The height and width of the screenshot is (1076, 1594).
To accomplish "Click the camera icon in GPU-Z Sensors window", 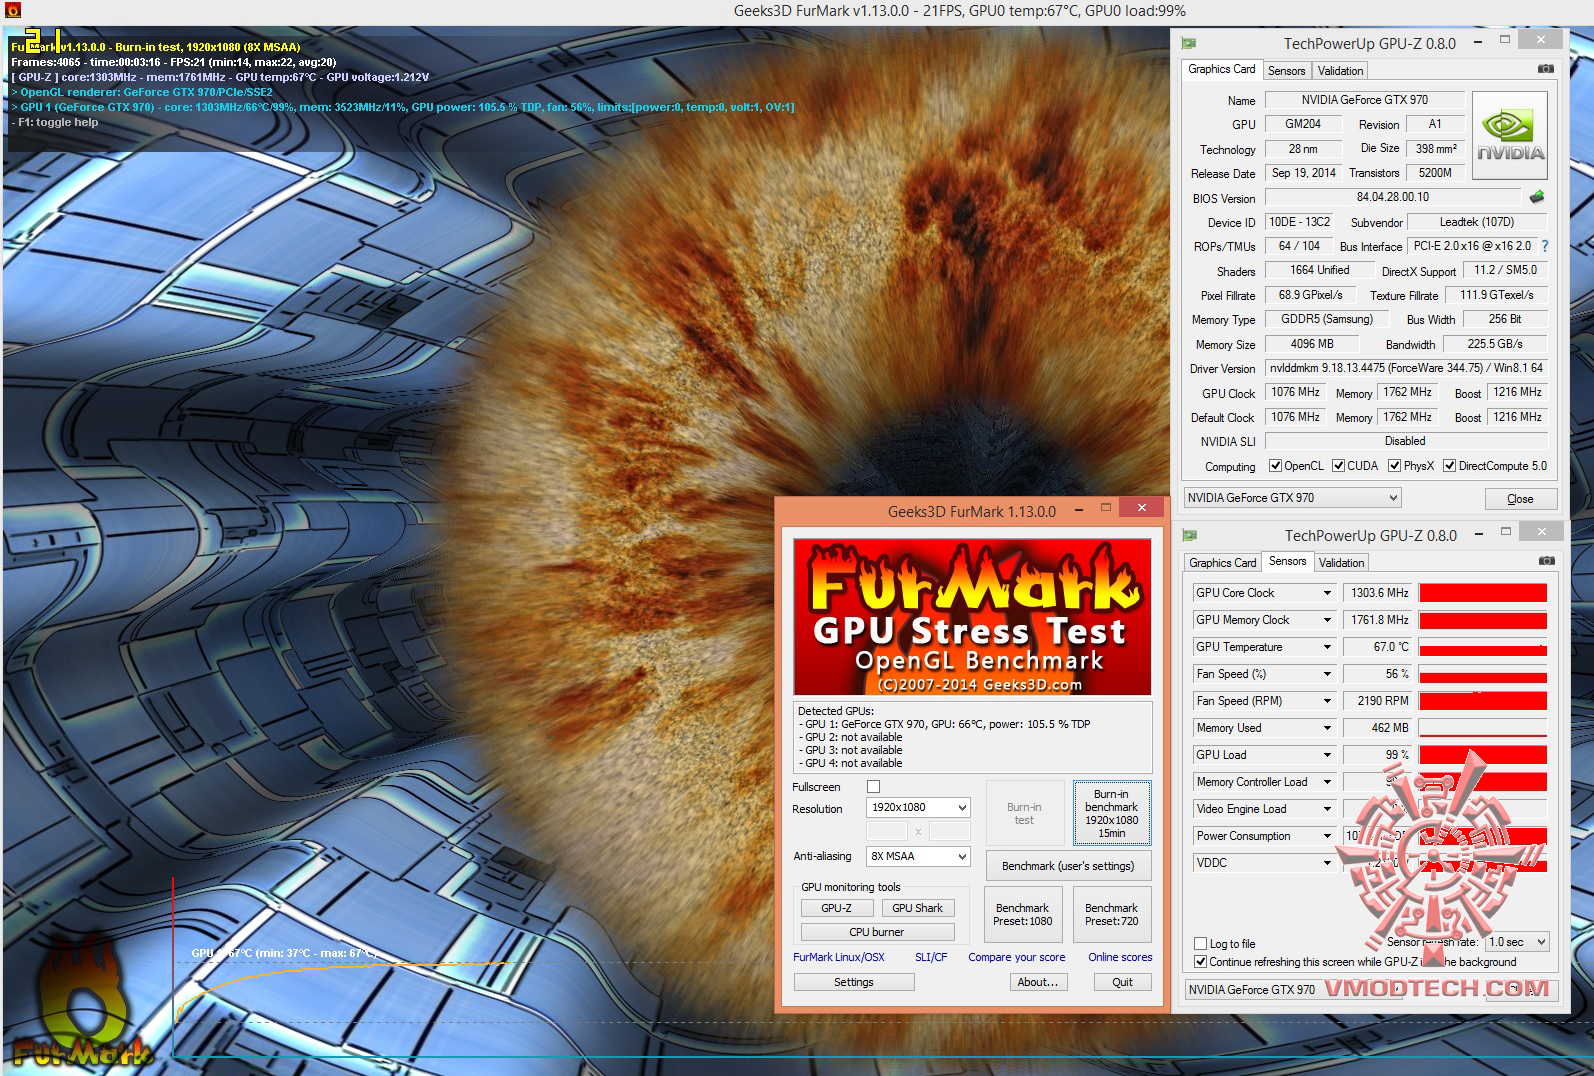I will [x=1546, y=561].
